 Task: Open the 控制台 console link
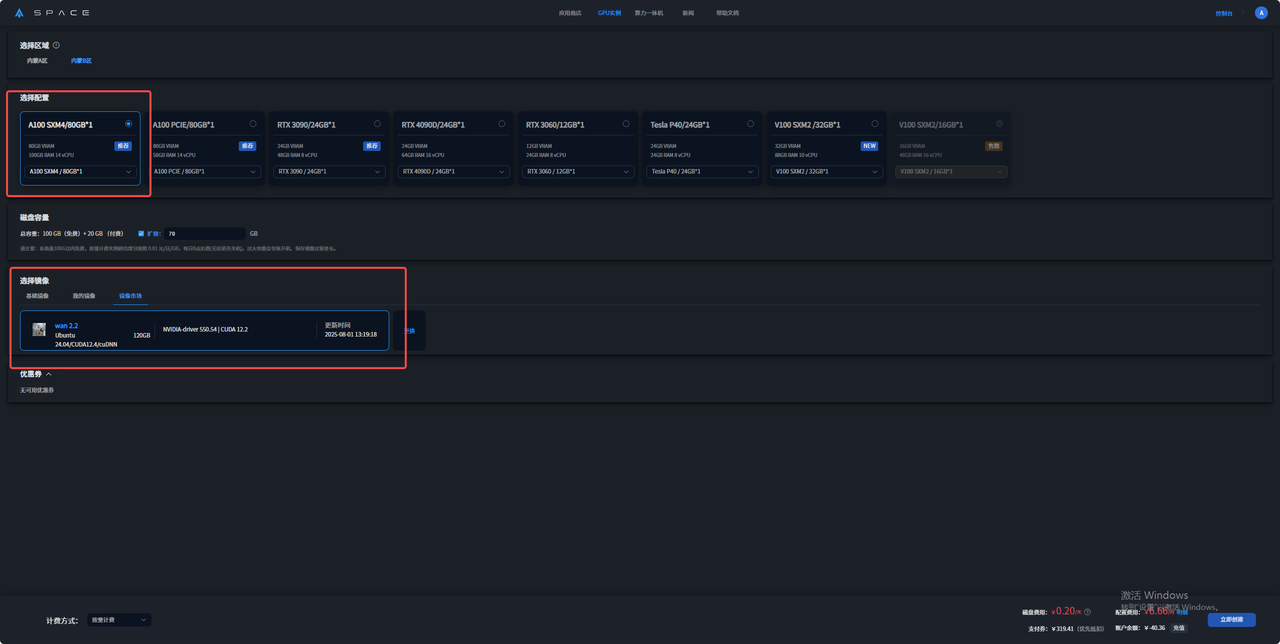point(1224,13)
